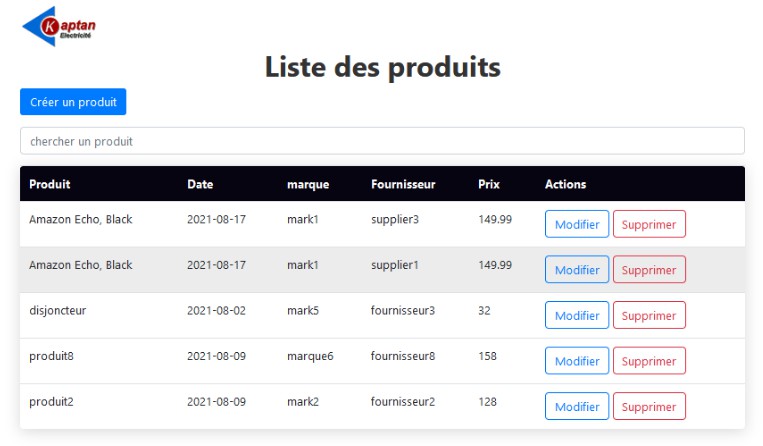Image resolution: width=763 pixels, height=446 pixels.
Task: Modify the Amazon Echo from supplier3
Action: [x=576, y=224]
